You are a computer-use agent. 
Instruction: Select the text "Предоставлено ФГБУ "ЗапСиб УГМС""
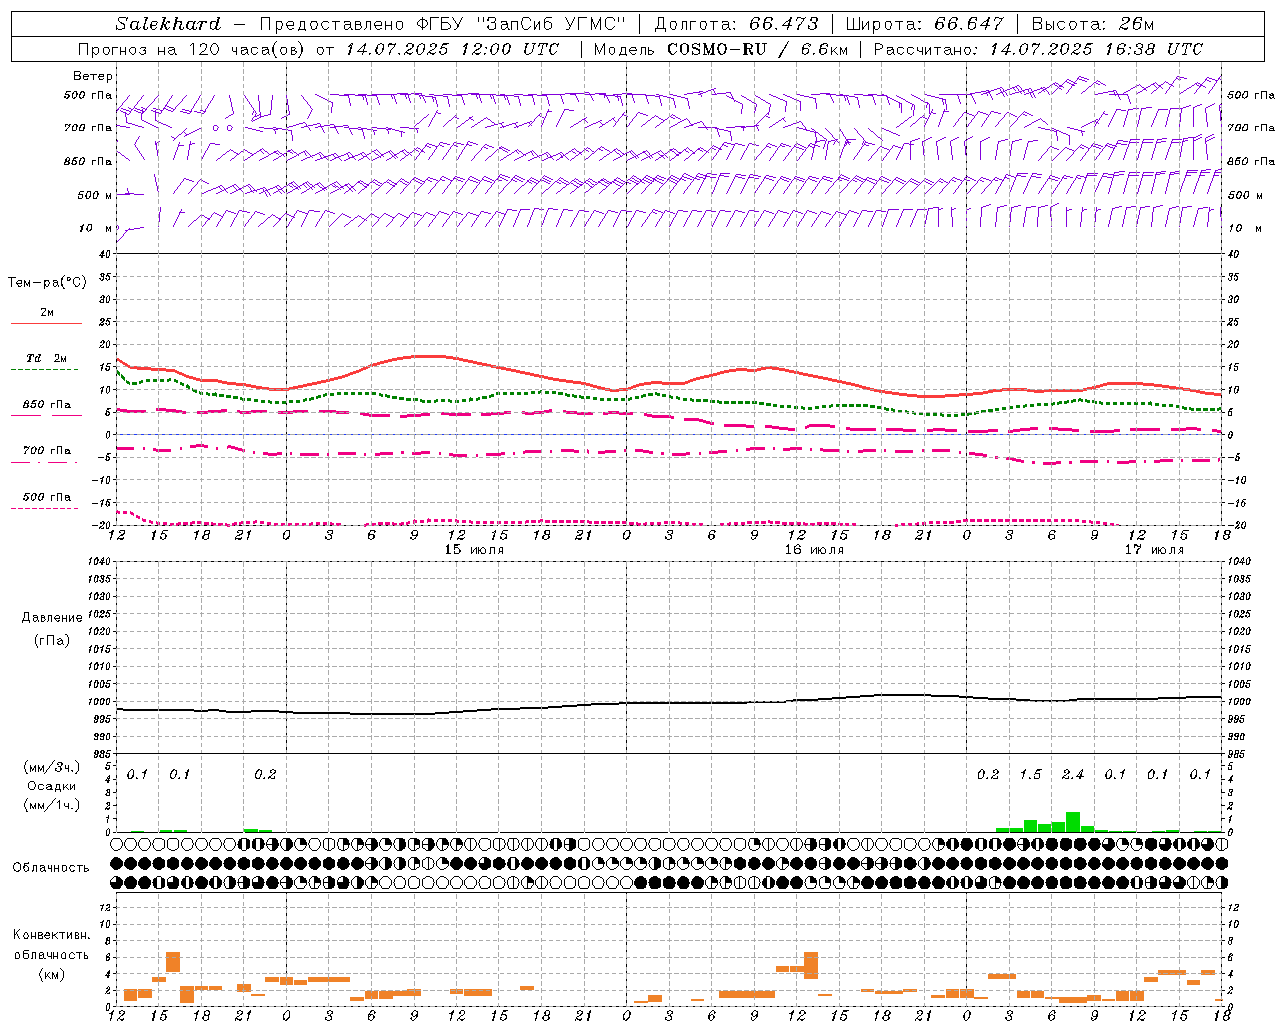[442, 24]
